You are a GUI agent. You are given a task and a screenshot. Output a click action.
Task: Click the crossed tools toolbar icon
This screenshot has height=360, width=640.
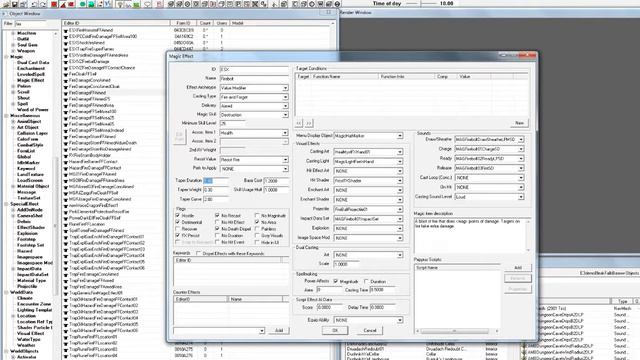(x=255, y=4)
